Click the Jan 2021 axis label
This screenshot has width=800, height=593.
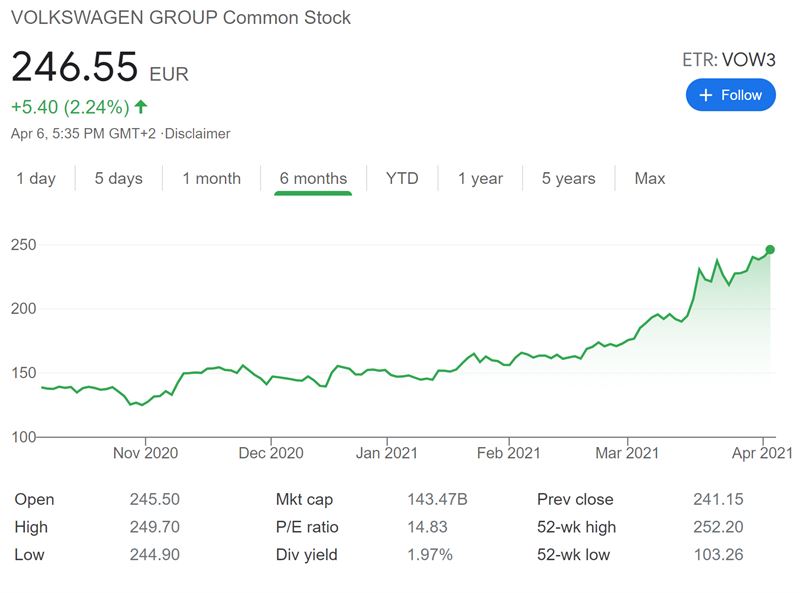[387, 453]
